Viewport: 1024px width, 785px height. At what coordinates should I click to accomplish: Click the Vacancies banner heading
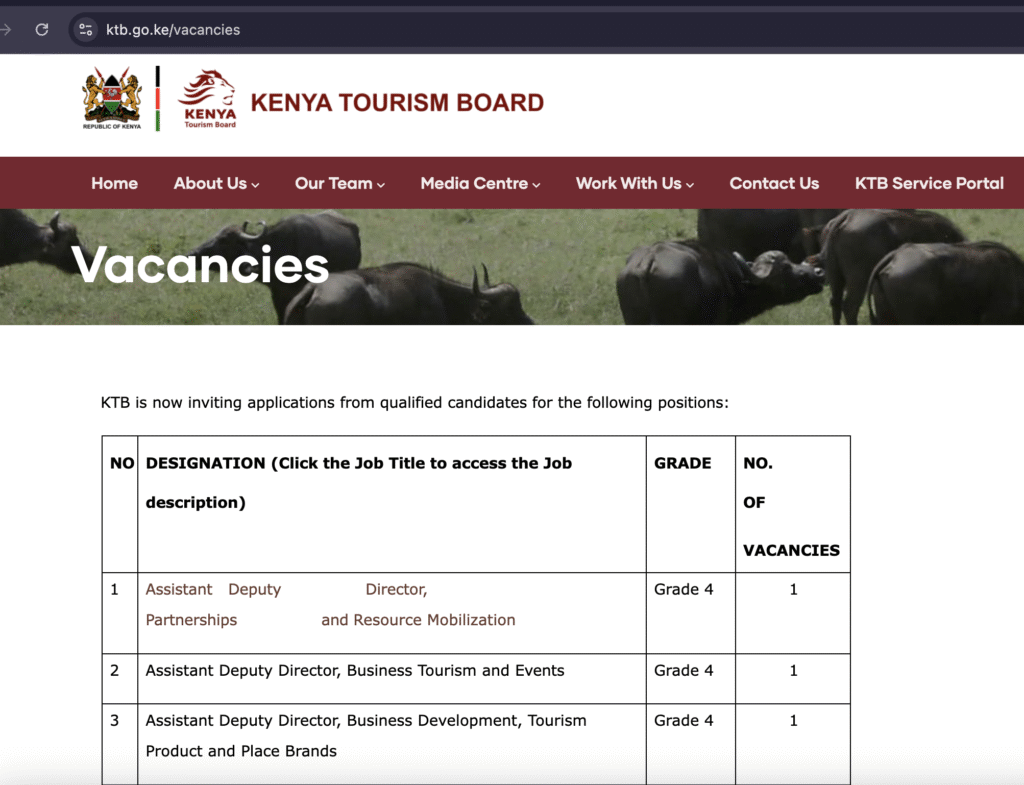200,265
